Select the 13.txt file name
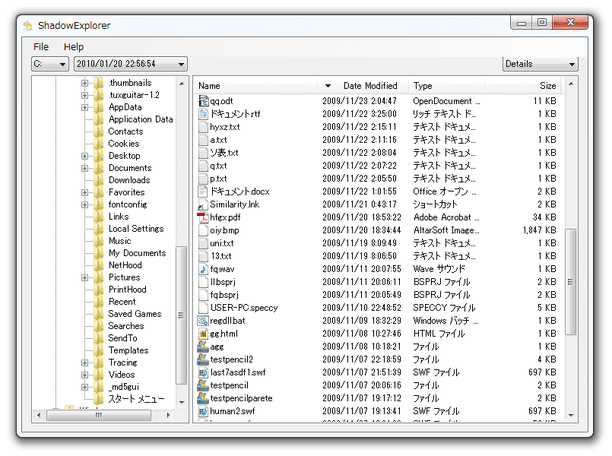The width and height of the screenshot is (612, 456). [221, 256]
